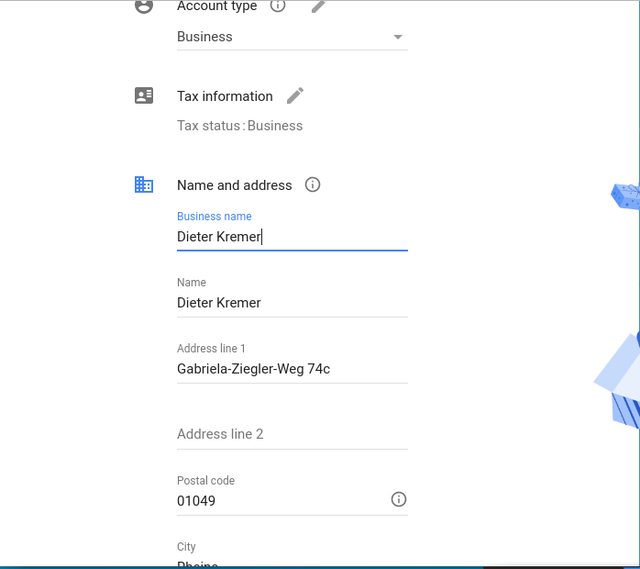
Task: Click the Address line 1 field
Action: point(290,369)
